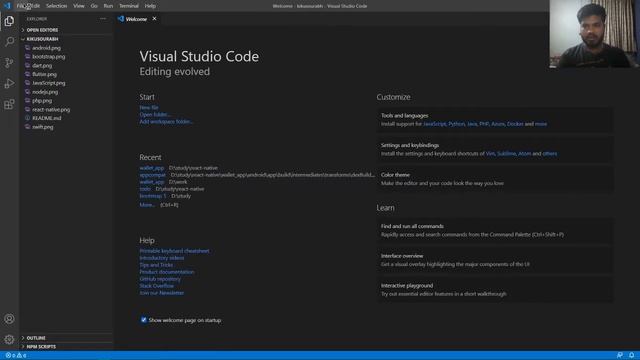
Task: Click the feedback icon in status bar
Action: (620, 356)
